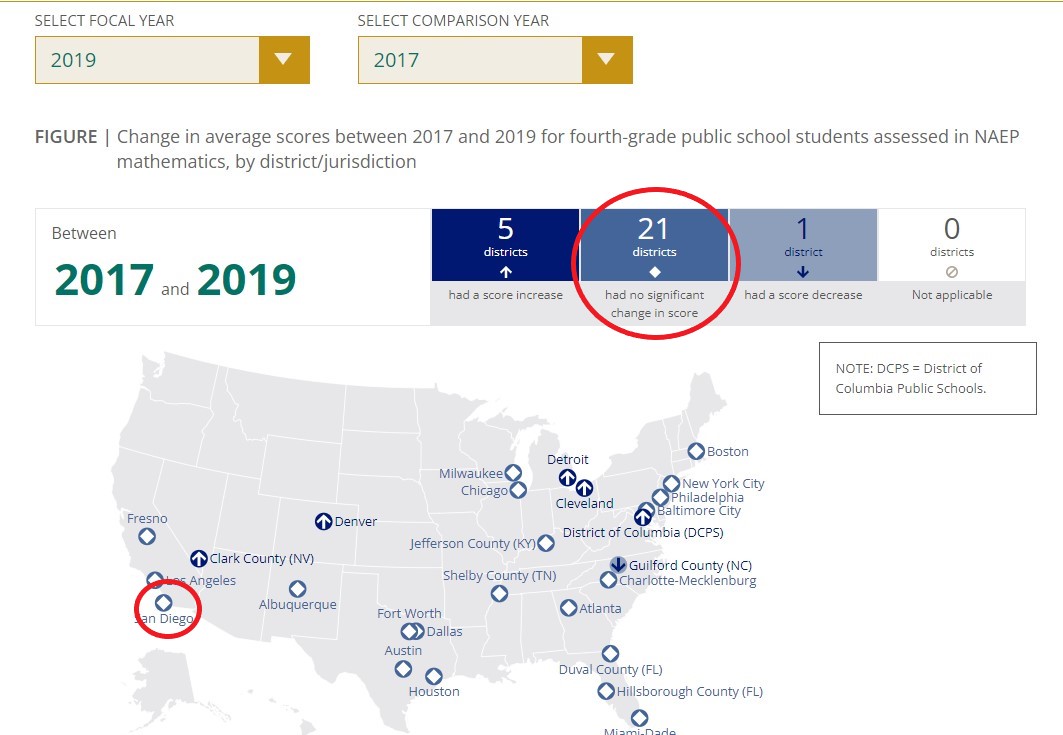Click the Boston diamond marker

(696, 452)
